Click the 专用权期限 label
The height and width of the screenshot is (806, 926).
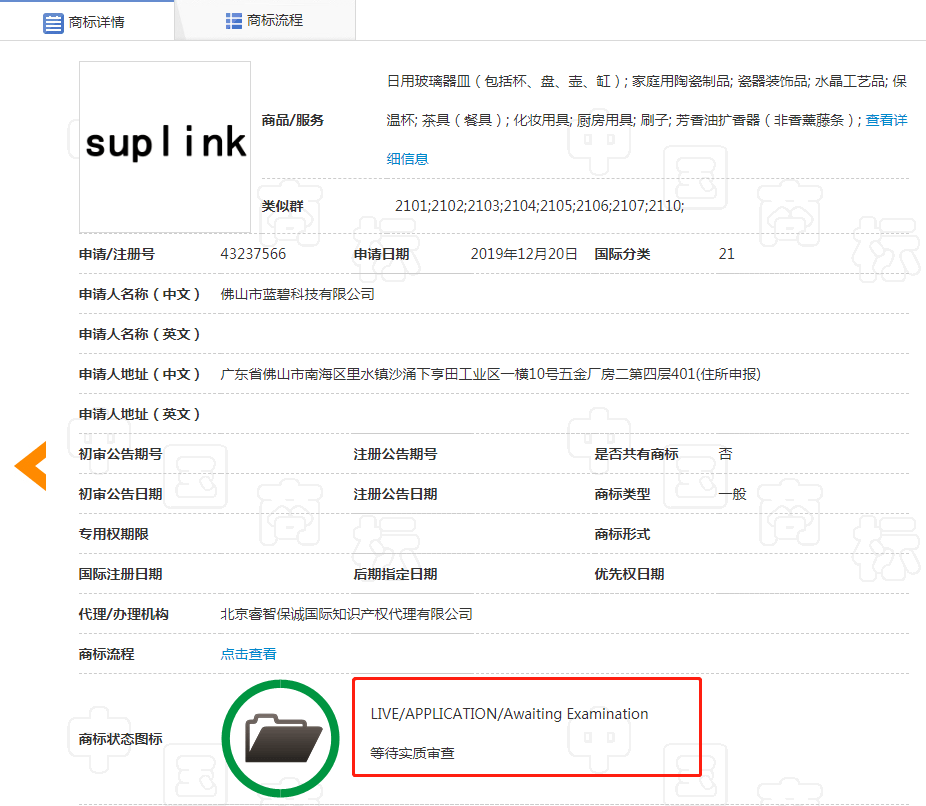(x=113, y=534)
